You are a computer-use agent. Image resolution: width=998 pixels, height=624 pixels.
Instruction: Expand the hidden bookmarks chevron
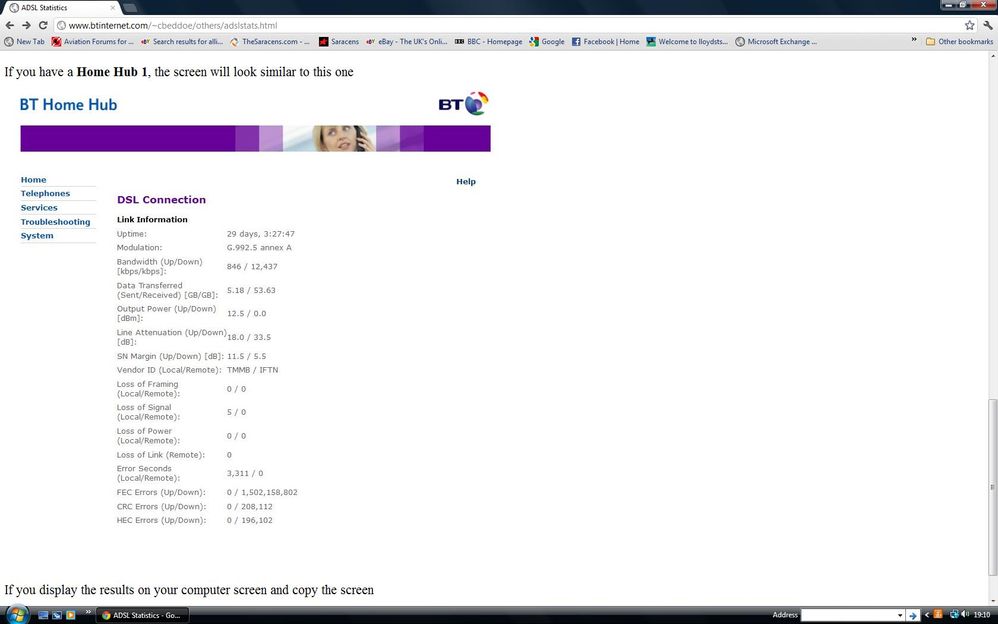[914, 40]
